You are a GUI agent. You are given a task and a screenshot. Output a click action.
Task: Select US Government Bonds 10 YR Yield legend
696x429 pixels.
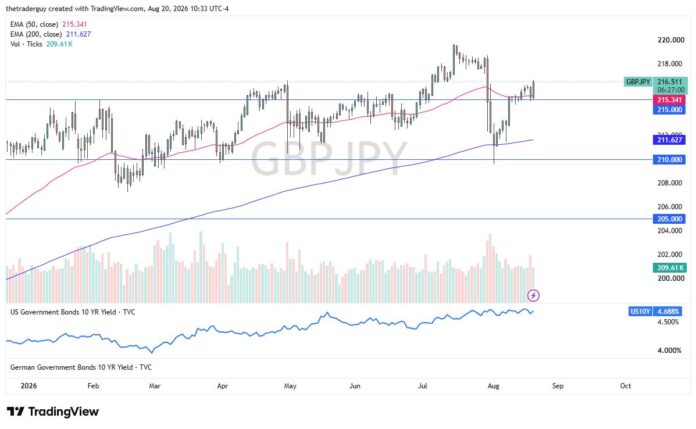tap(73, 312)
